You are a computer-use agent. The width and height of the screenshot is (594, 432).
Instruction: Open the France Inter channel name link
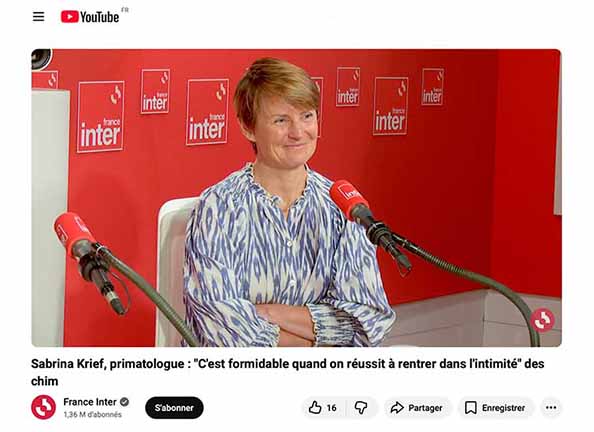[90, 402]
